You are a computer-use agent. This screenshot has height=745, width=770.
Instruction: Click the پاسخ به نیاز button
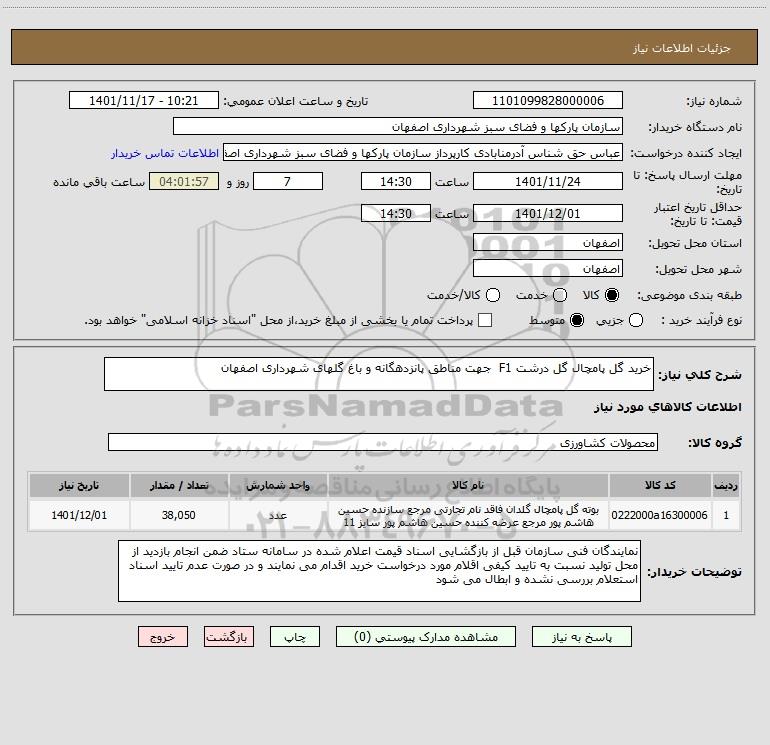(x=581, y=637)
